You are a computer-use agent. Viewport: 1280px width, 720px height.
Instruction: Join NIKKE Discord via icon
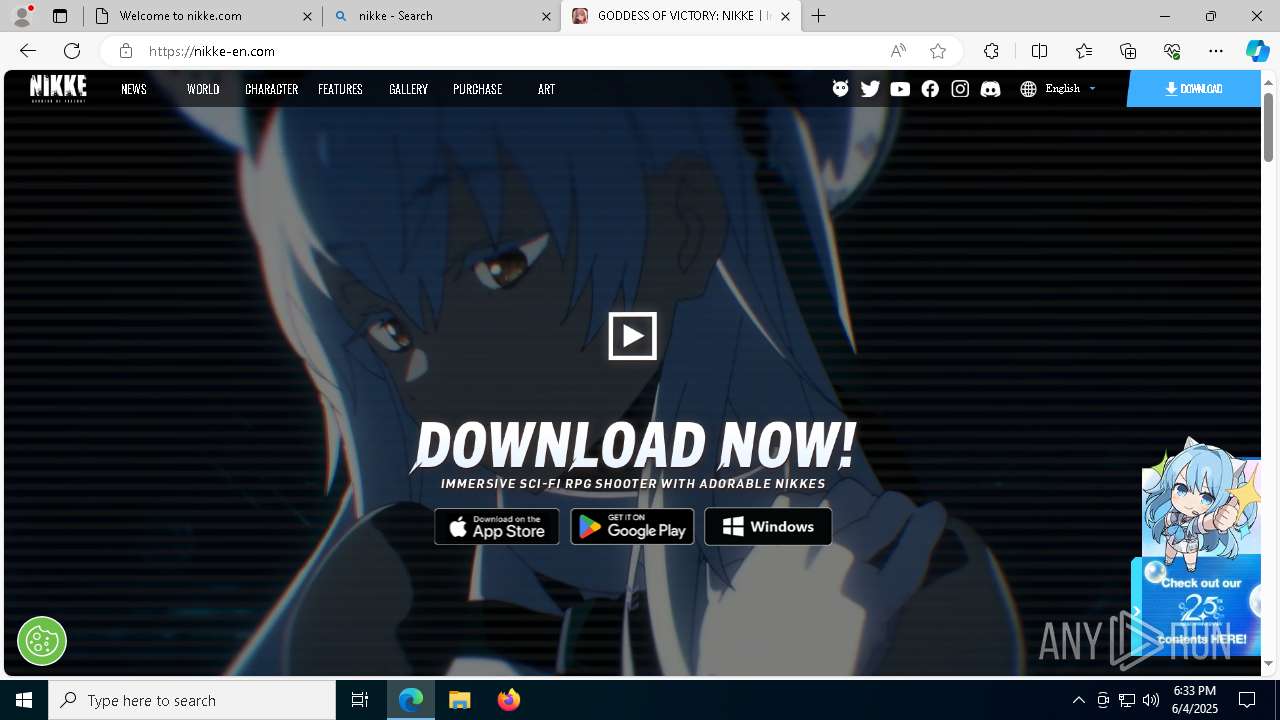[x=990, y=89]
